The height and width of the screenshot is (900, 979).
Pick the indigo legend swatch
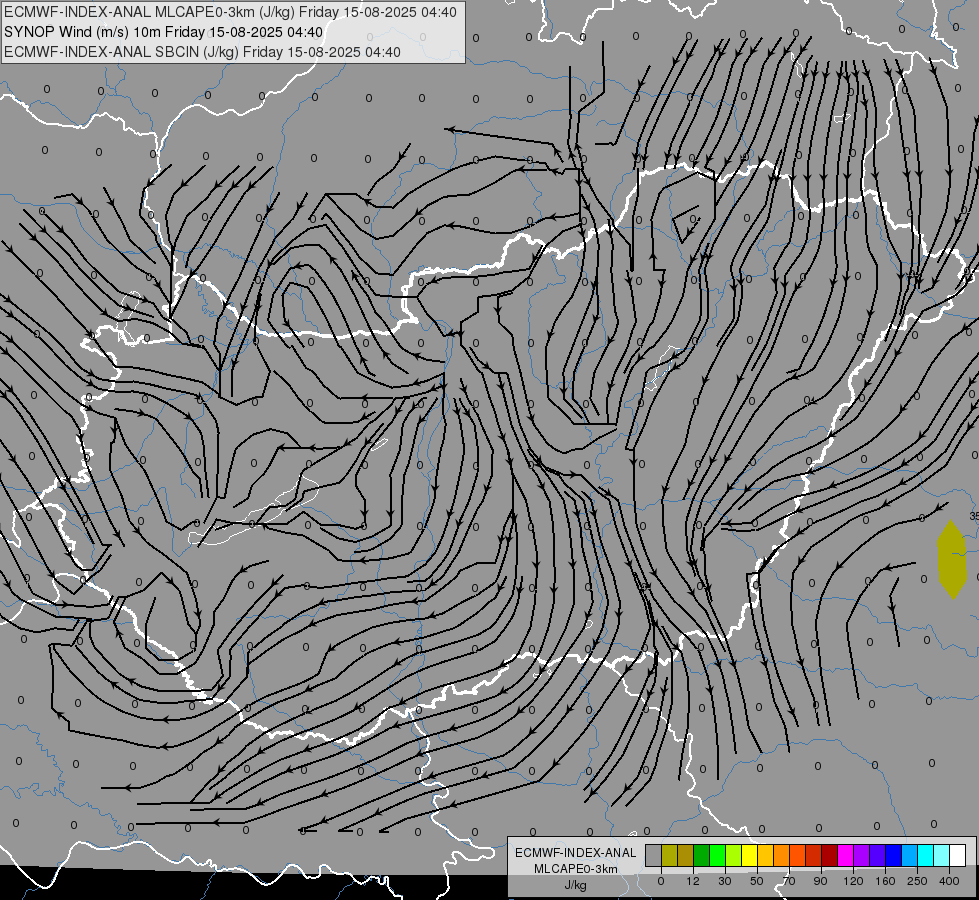pyautogui.click(x=878, y=855)
